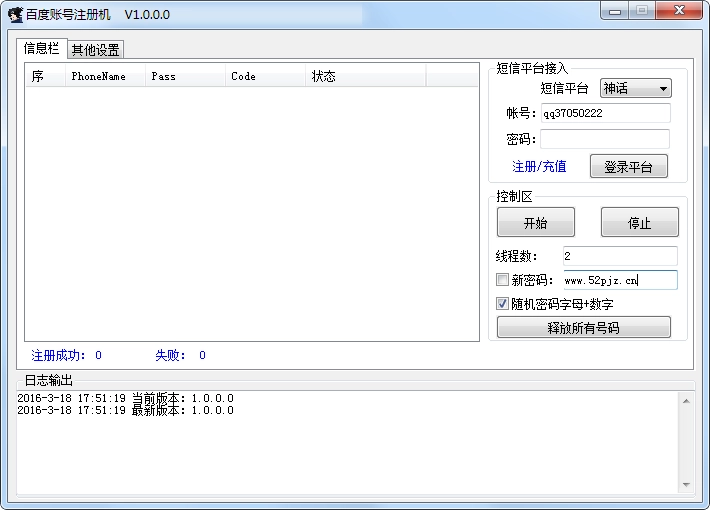Click the 序 column header

click(x=45, y=76)
